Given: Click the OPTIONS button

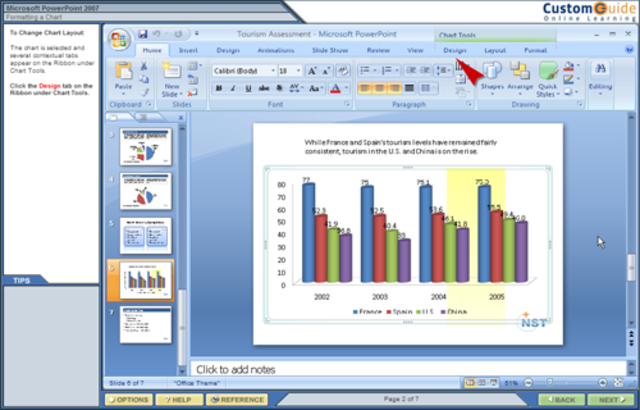Looking at the screenshot, I should pos(129,400).
